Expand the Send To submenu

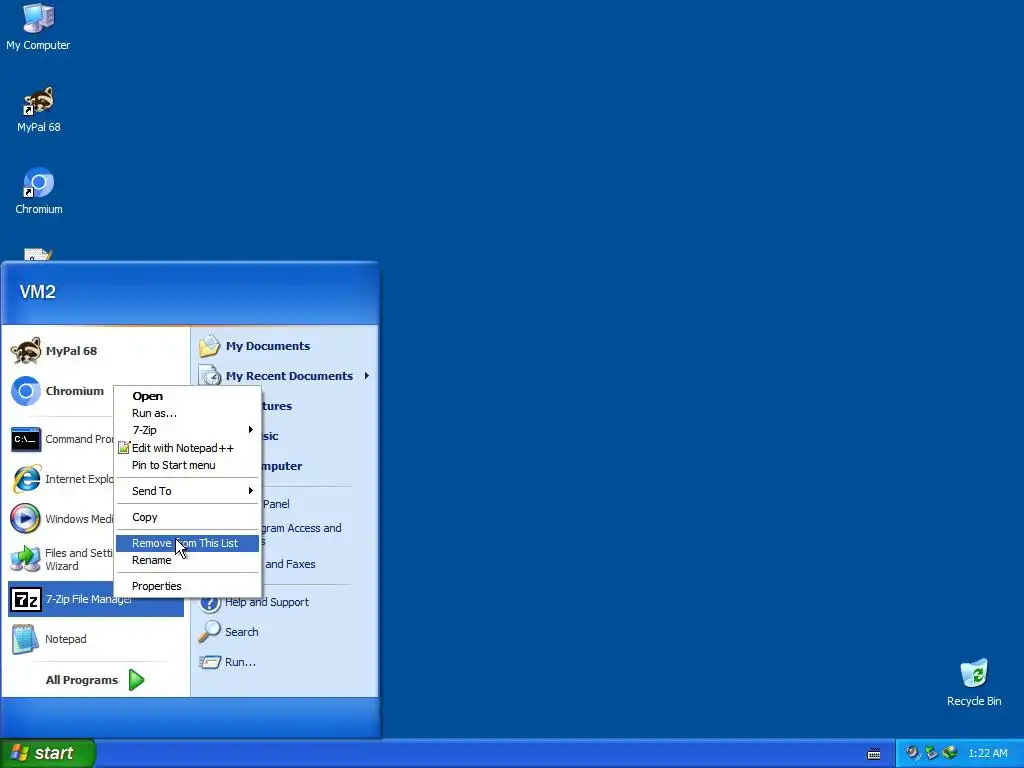click(187, 491)
